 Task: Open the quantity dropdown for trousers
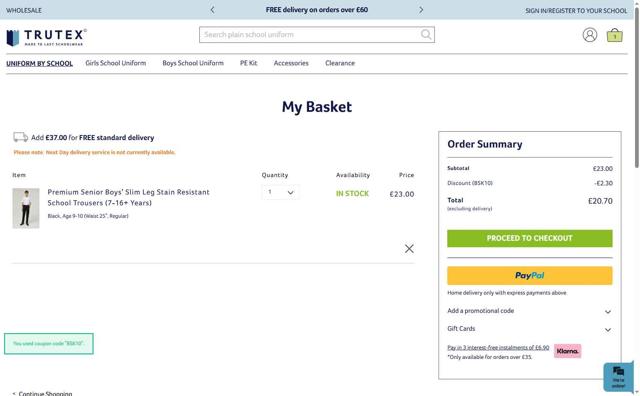[280, 192]
